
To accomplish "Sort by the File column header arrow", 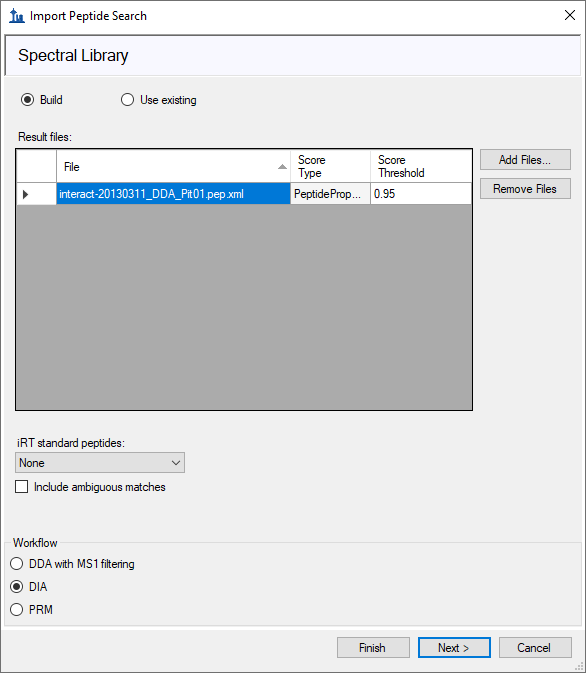I will (x=282, y=167).
